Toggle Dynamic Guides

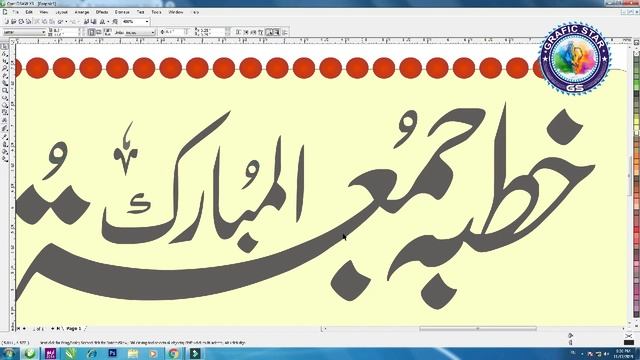[260, 32]
